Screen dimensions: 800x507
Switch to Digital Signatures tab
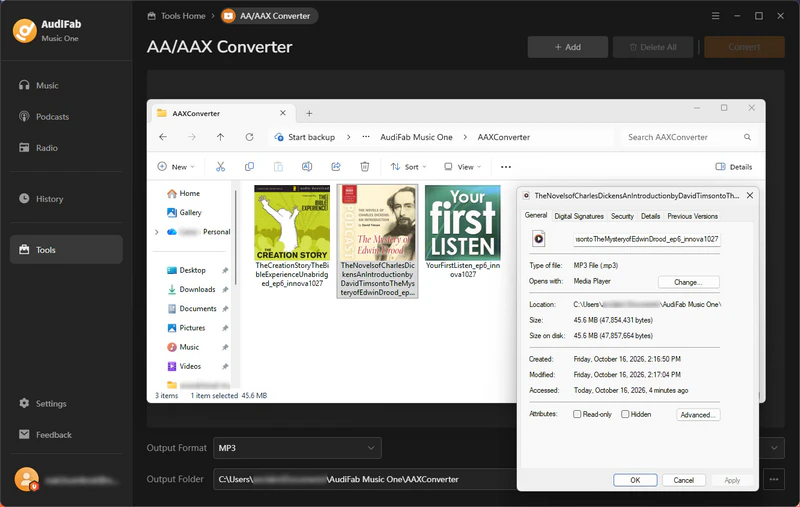(x=579, y=216)
